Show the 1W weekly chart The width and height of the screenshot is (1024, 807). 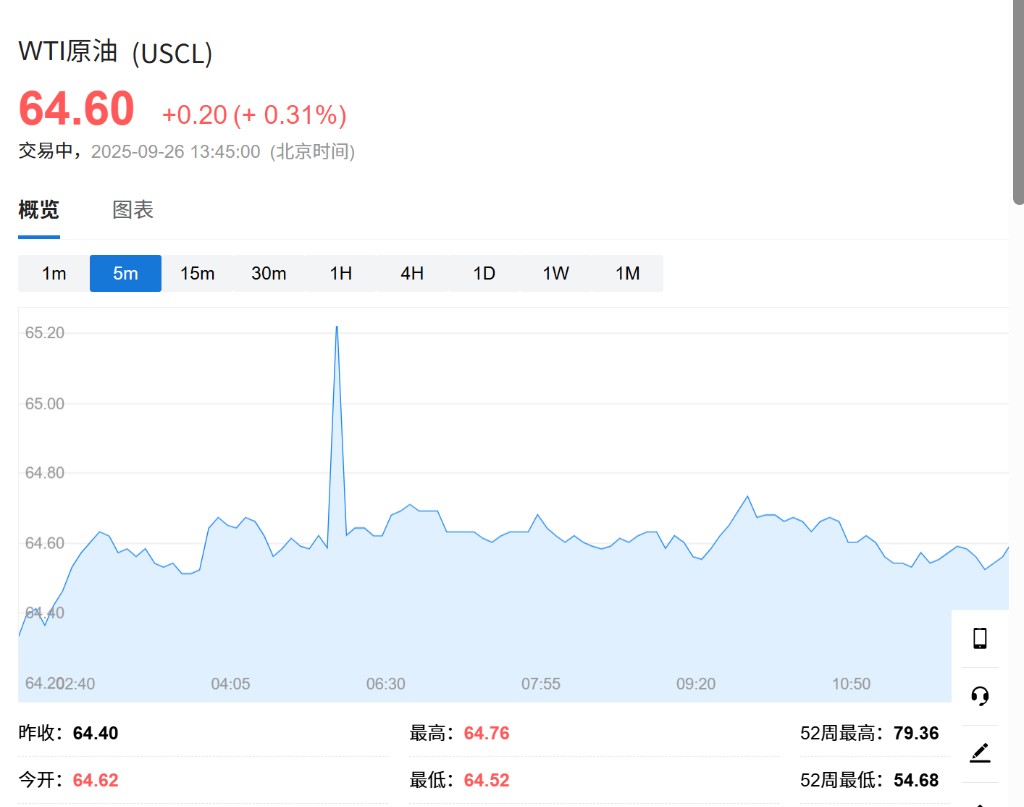(556, 273)
